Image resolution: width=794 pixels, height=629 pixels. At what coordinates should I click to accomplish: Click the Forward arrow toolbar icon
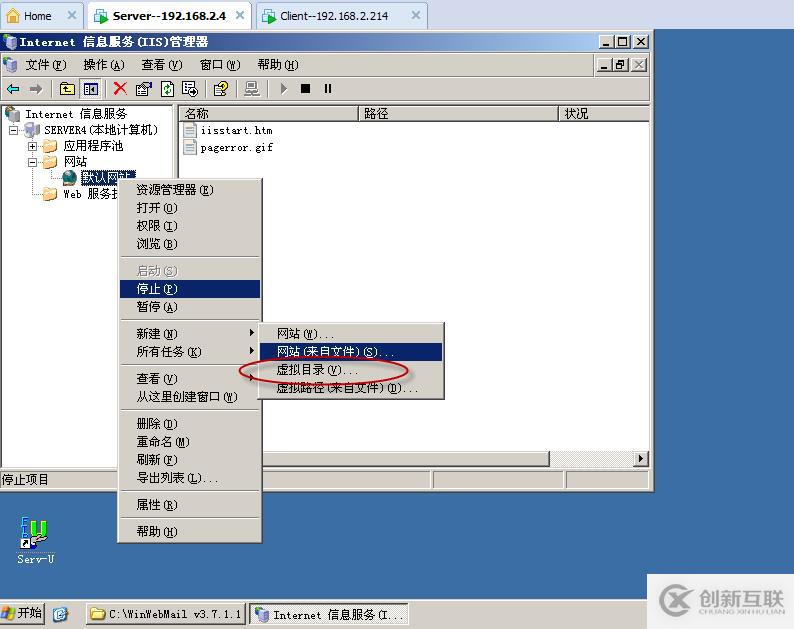[x=35, y=89]
